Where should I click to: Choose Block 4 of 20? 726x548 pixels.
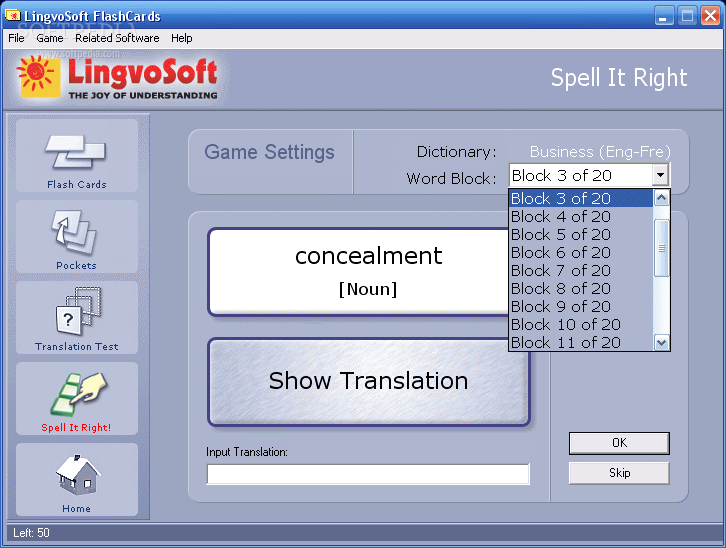(581, 217)
